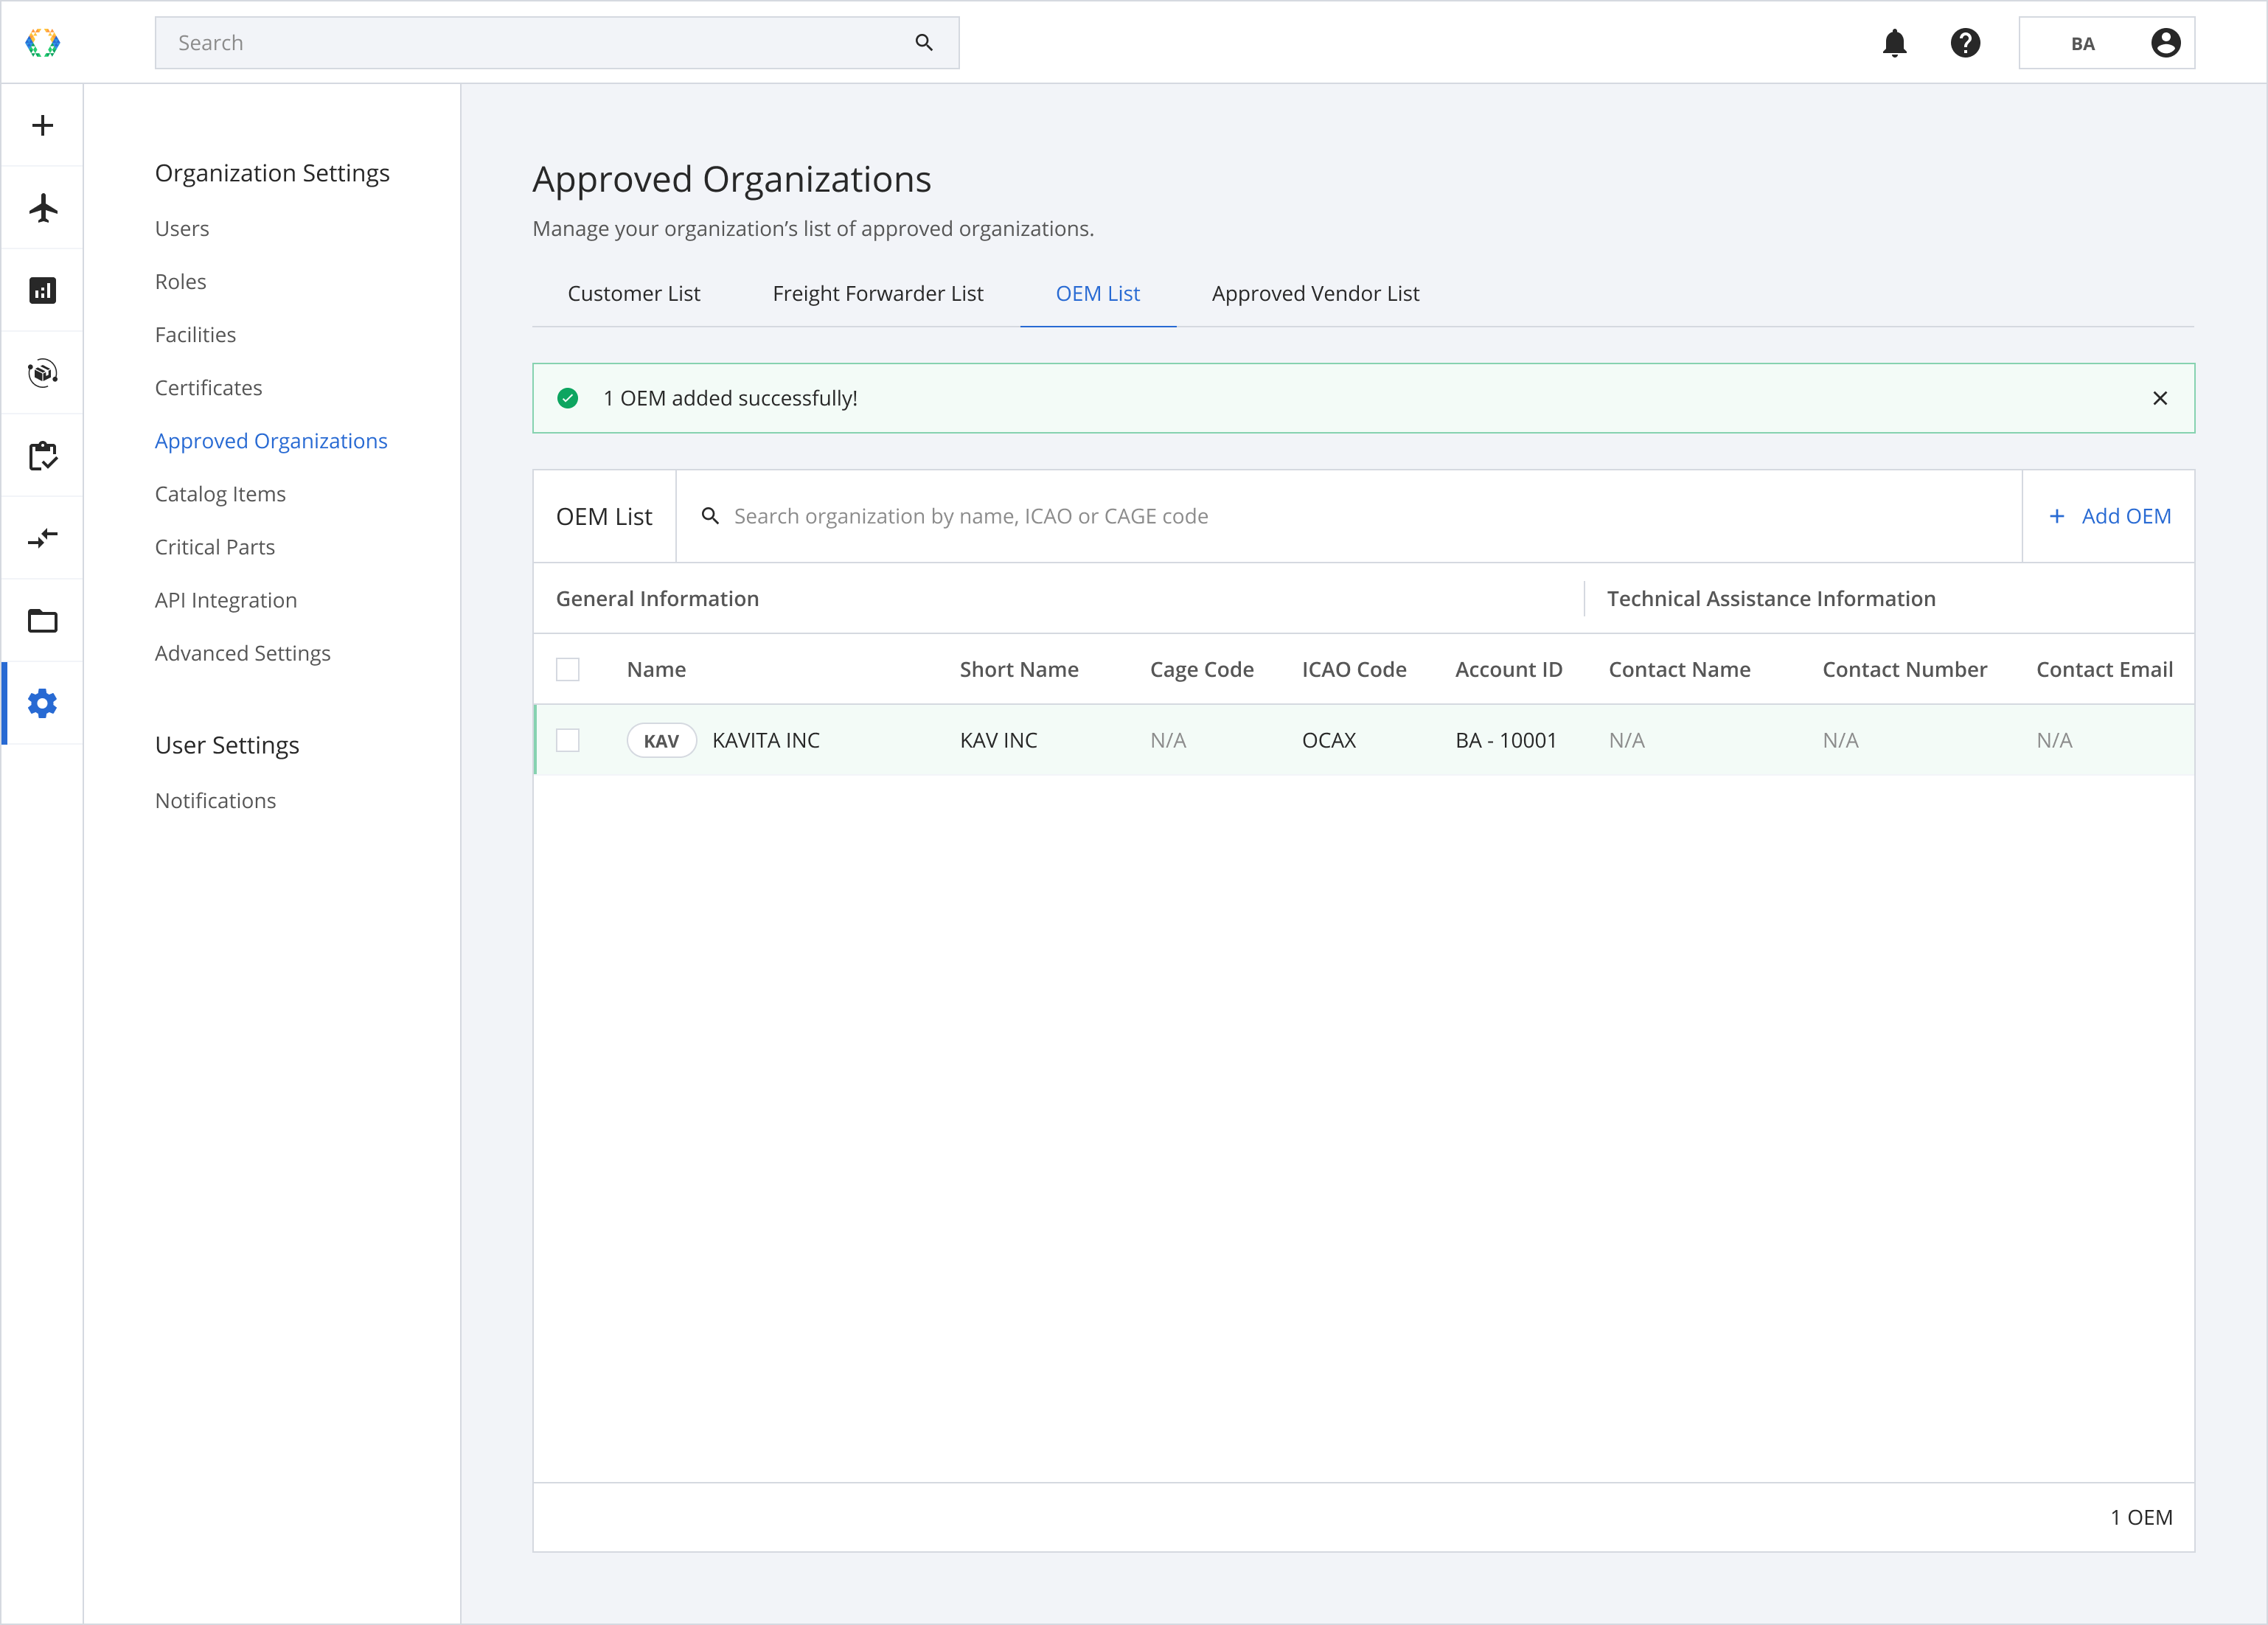The height and width of the screenshot is (1625, 2268).
Task: Toggle the select-all checkbox in header
Action: 567,669
